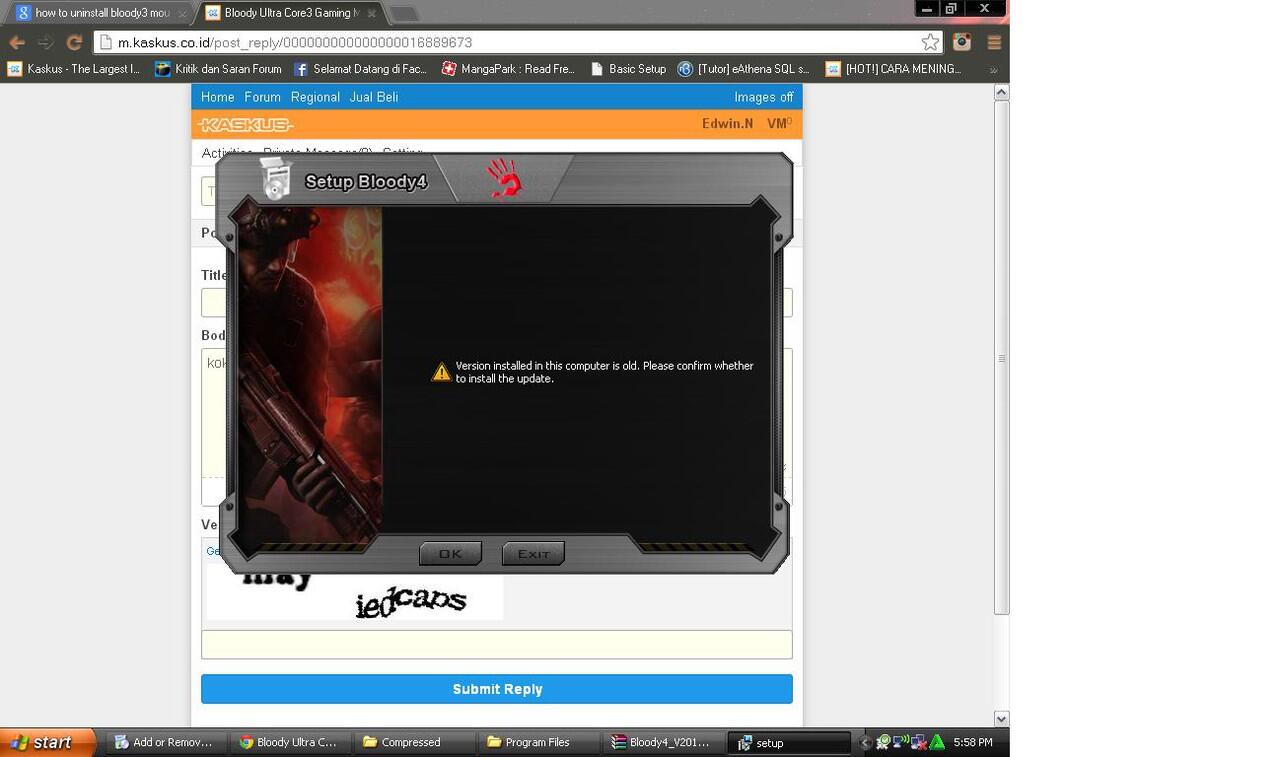Viewport: 1280px width, 757px height.
Task: Open the Edwin.N user profile link
Action: (727, 123)
